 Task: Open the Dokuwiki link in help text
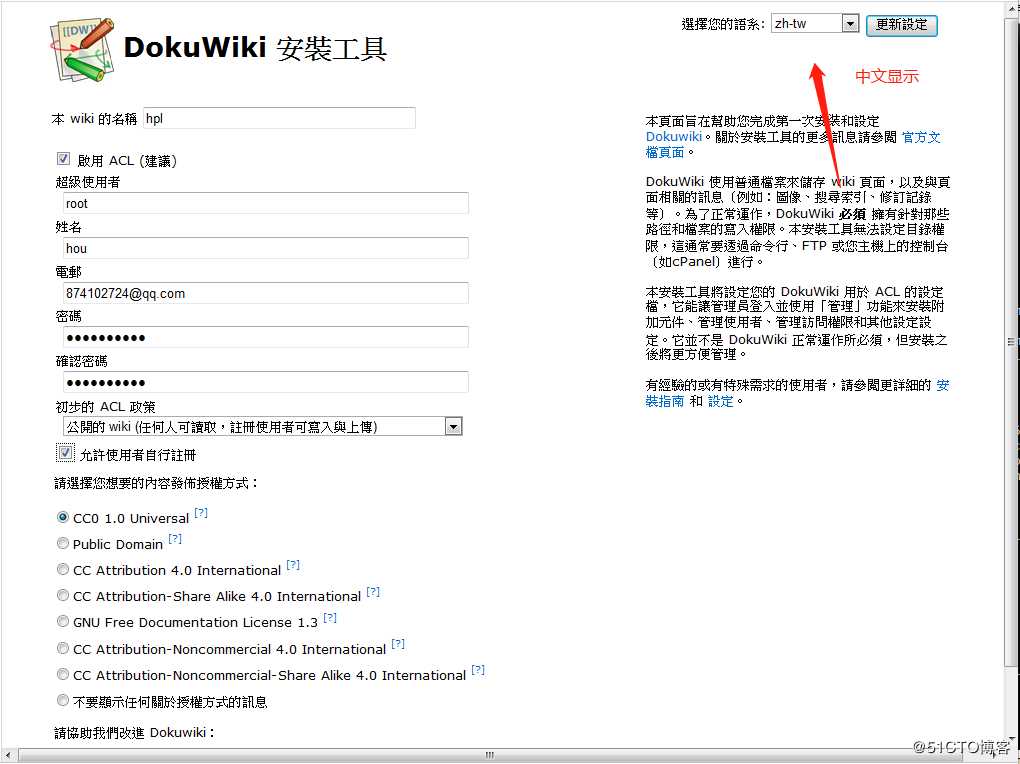[673, 137]
